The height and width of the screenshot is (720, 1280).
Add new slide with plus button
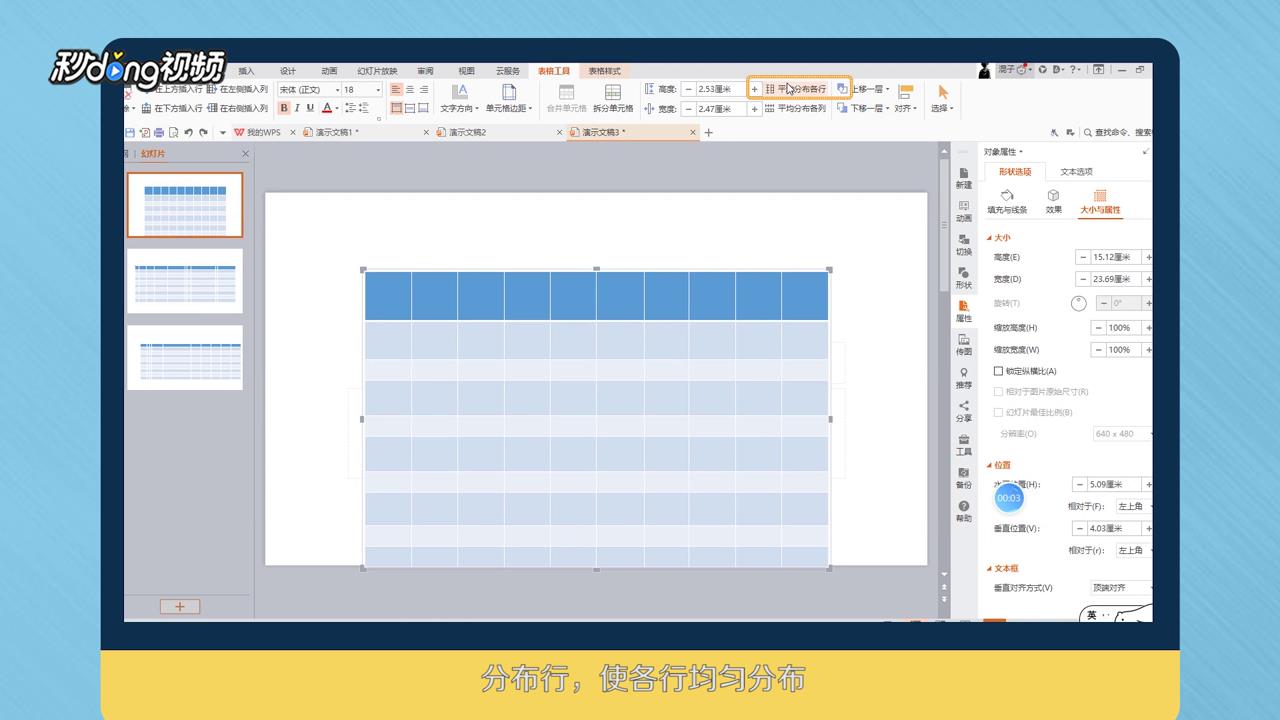[x=180, y=606]
